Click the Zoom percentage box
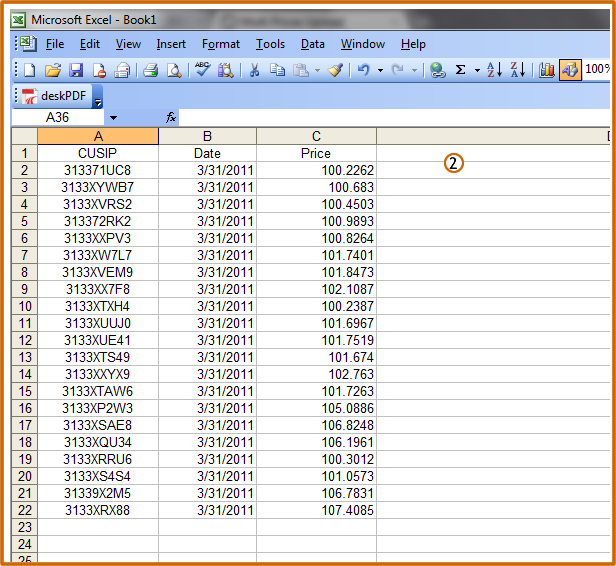Screen dimensions: 616x566 (596, 70)
